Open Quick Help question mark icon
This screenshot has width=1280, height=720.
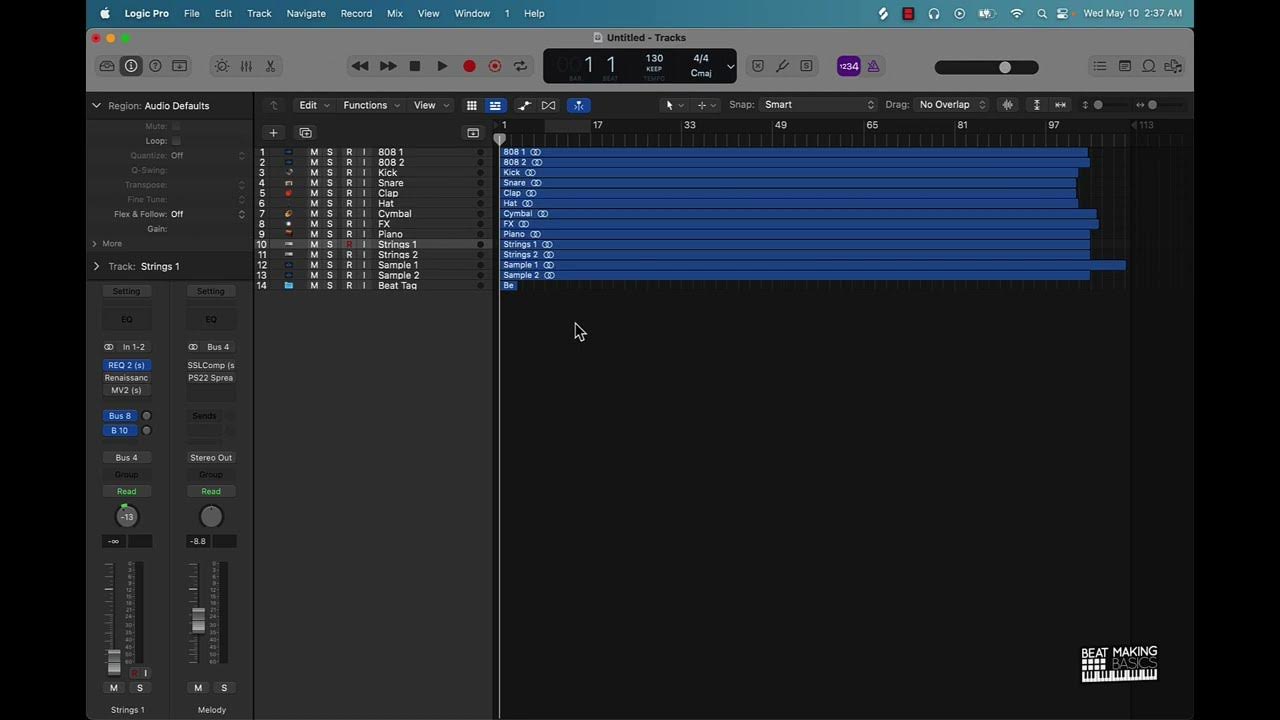(155, 66)
